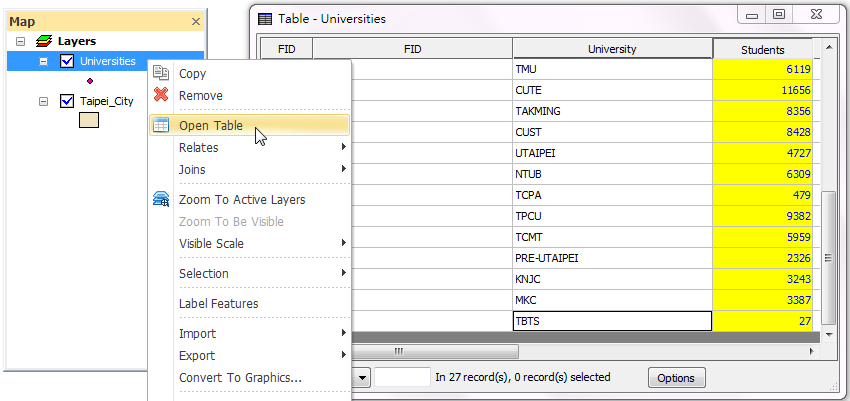Collapse the Taipei_City layer node
The width and height of the screenshot is (850, 401).
(x=43, y=101)
